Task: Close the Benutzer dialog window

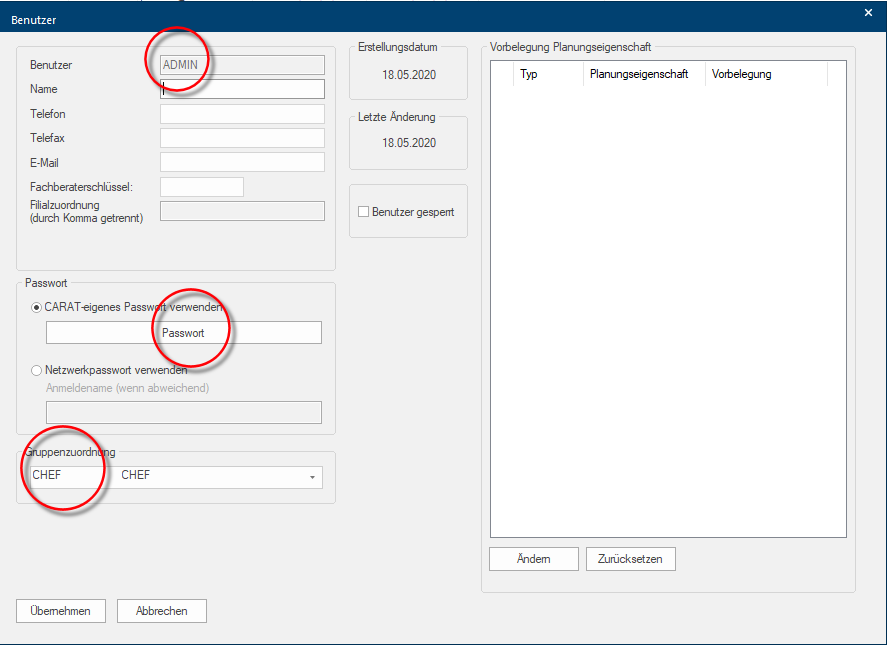Action: point(867,12)
